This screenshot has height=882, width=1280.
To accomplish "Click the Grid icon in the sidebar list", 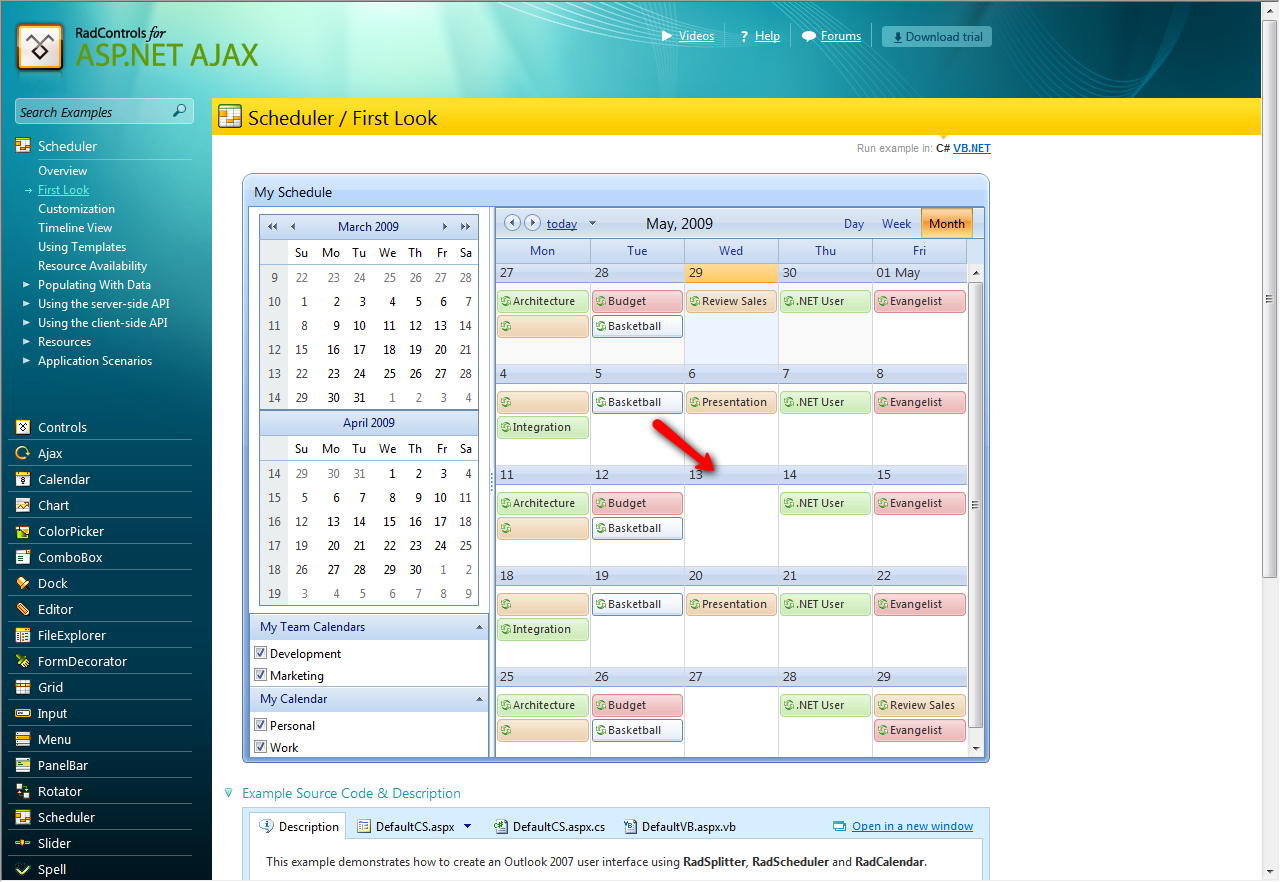I will click(x=23, y=687).
